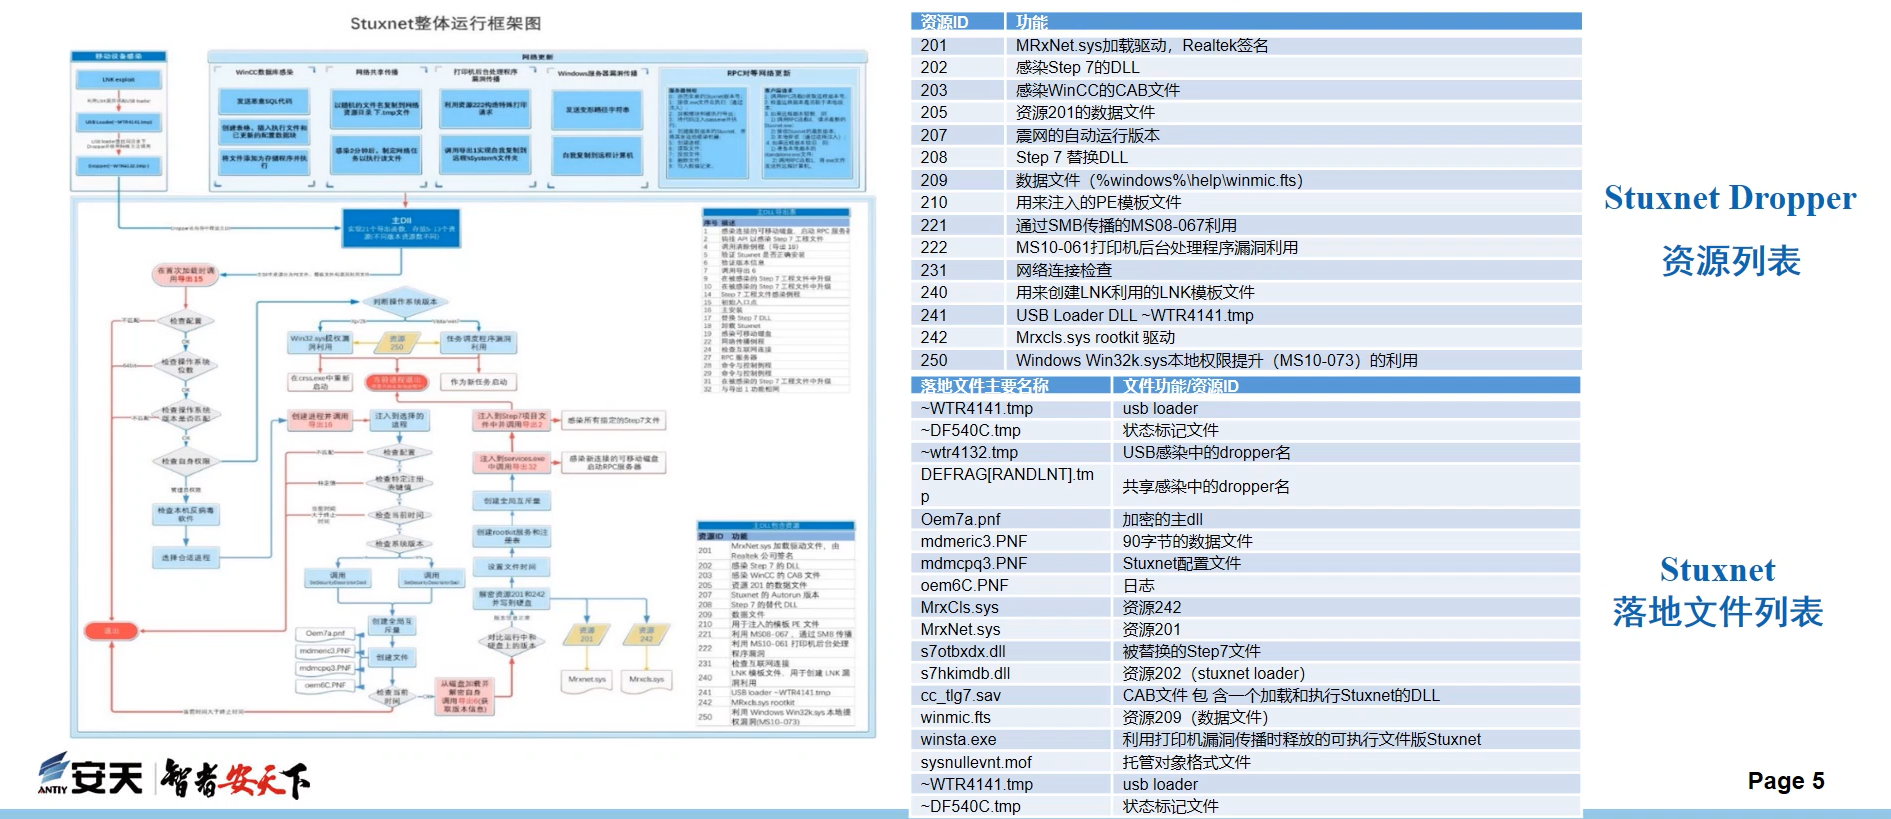
Task: Select the MrxNet.sys file name cell
Action: click(1011, 629)
